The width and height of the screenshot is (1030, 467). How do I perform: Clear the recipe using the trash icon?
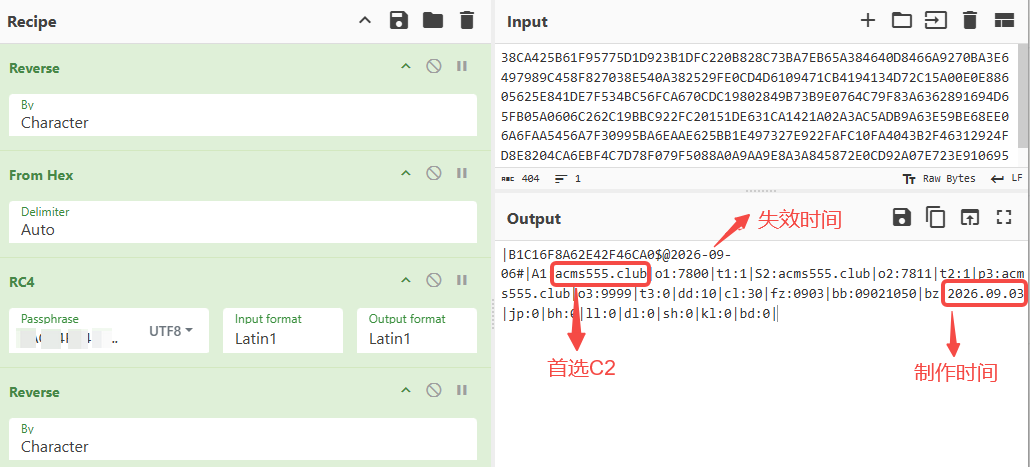(x=466, y=20)
